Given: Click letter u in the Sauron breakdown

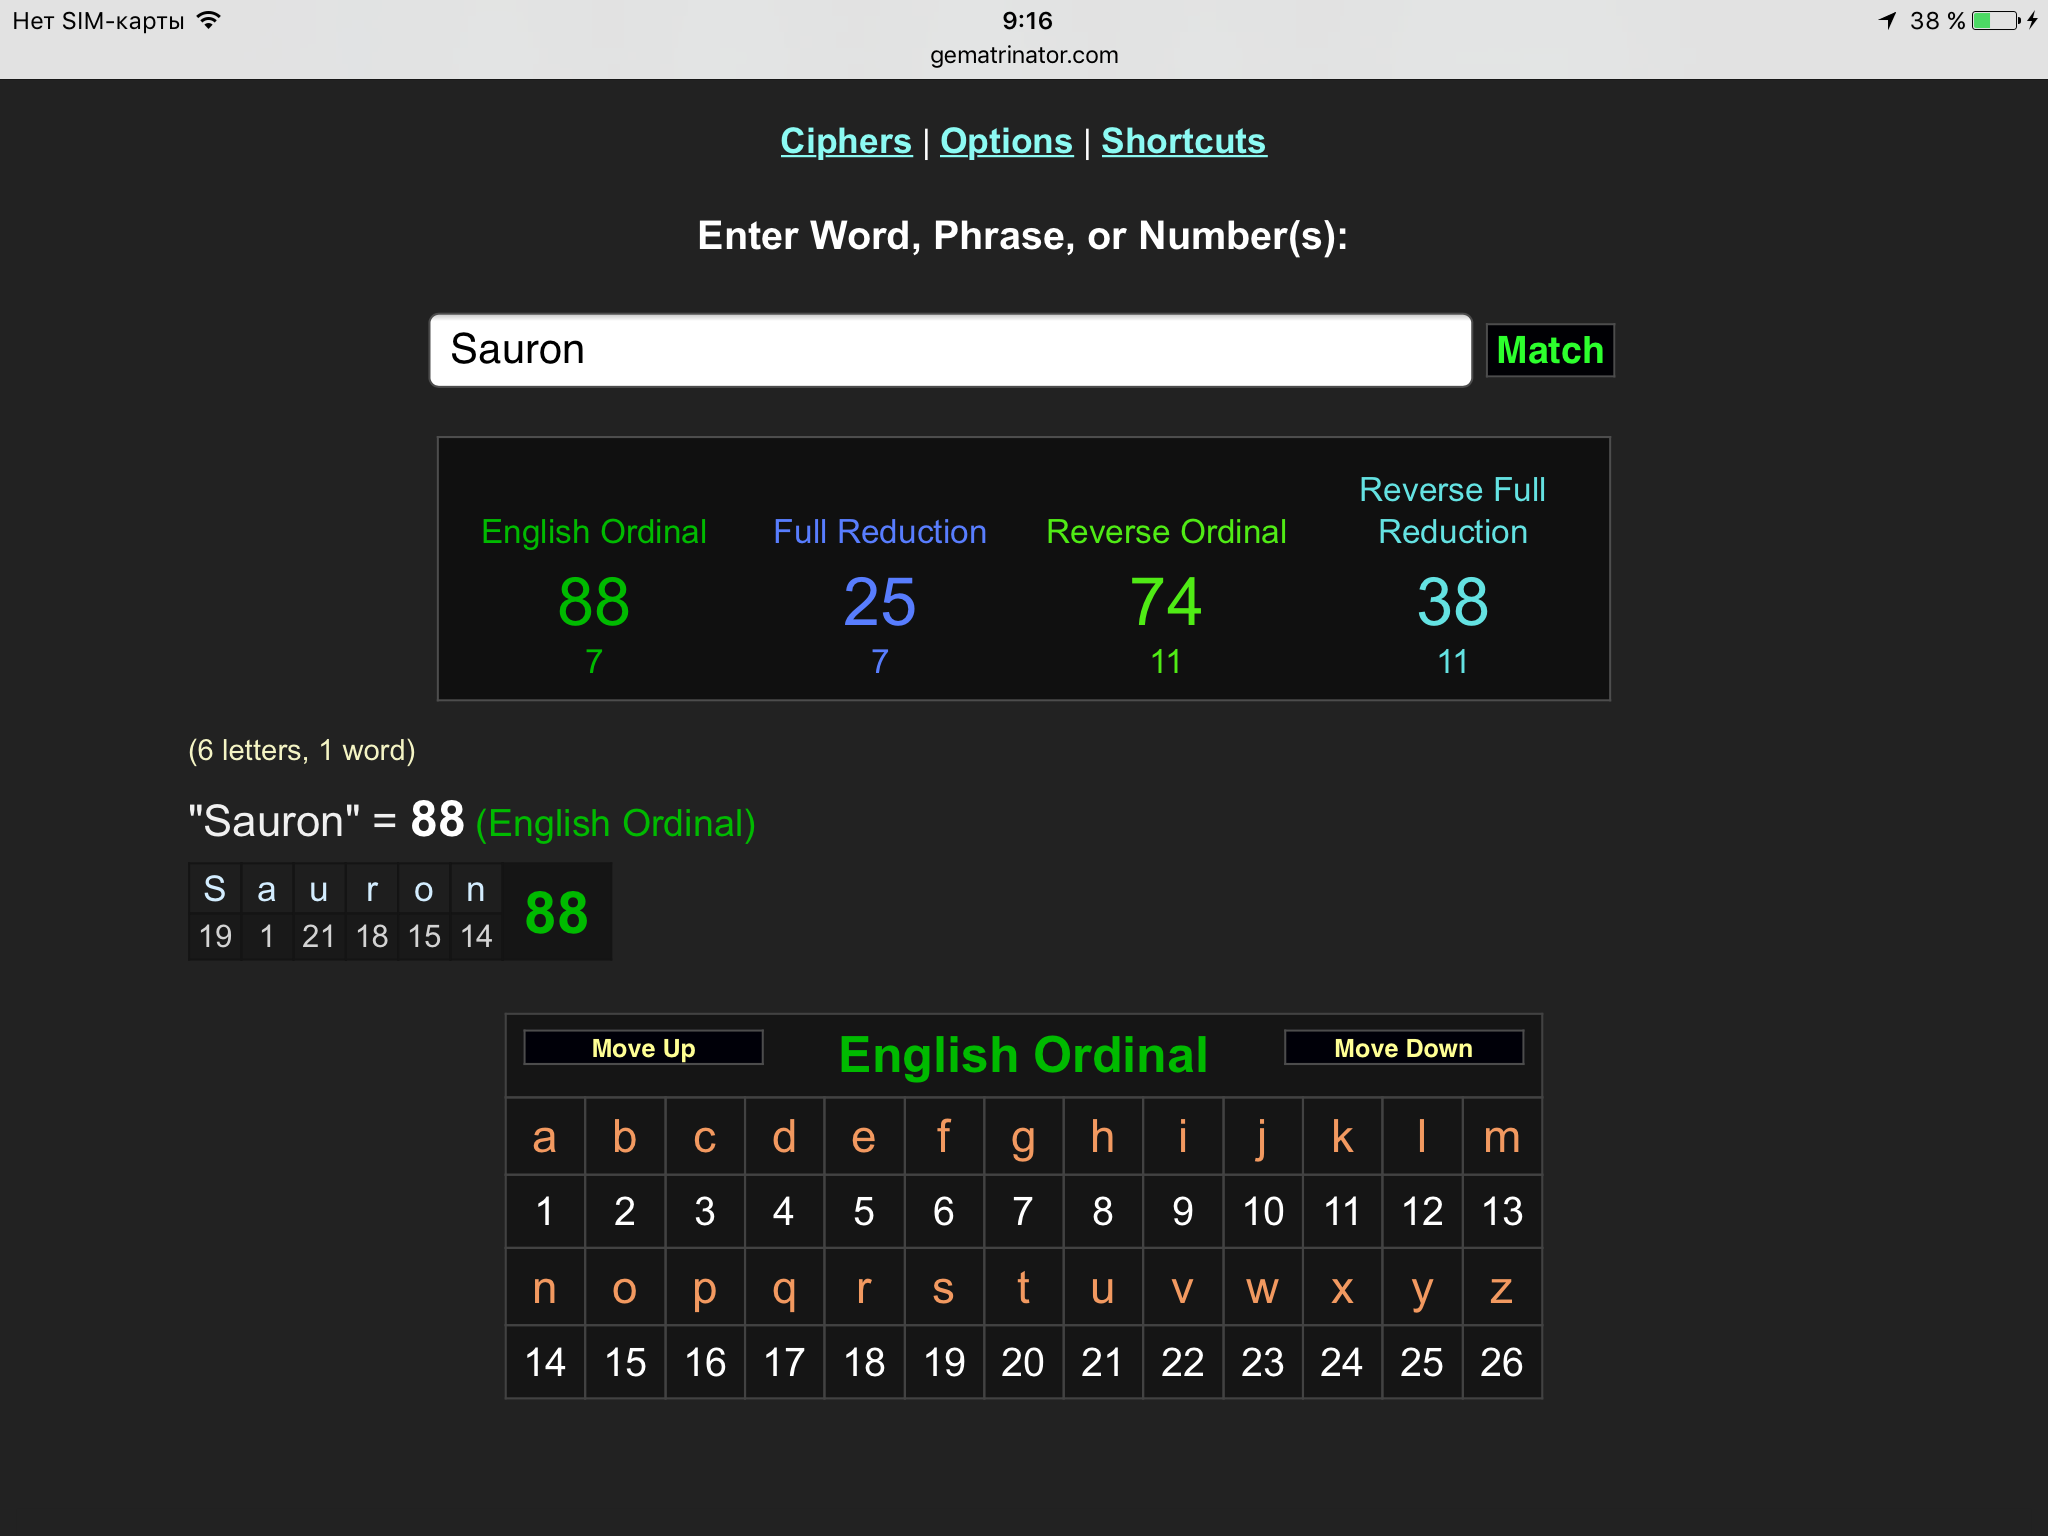Looking at the screenshot, I should pyautogui.click(x=319, y=889).
